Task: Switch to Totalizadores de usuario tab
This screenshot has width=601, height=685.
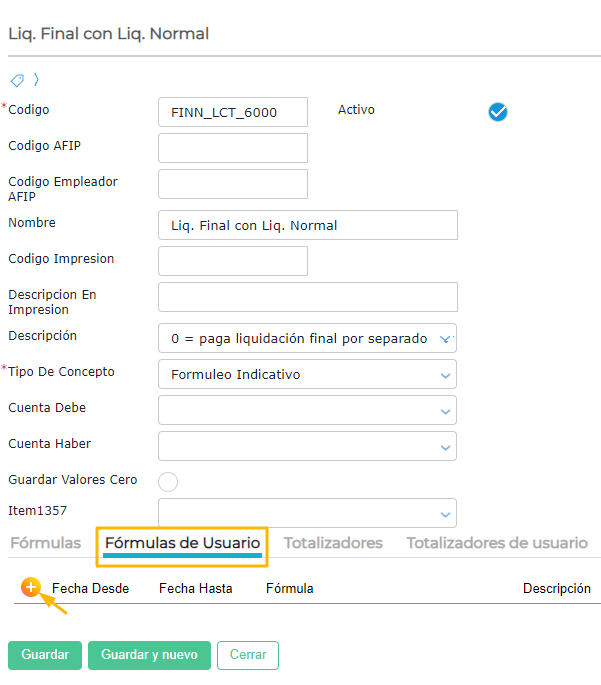Action: 497,543
